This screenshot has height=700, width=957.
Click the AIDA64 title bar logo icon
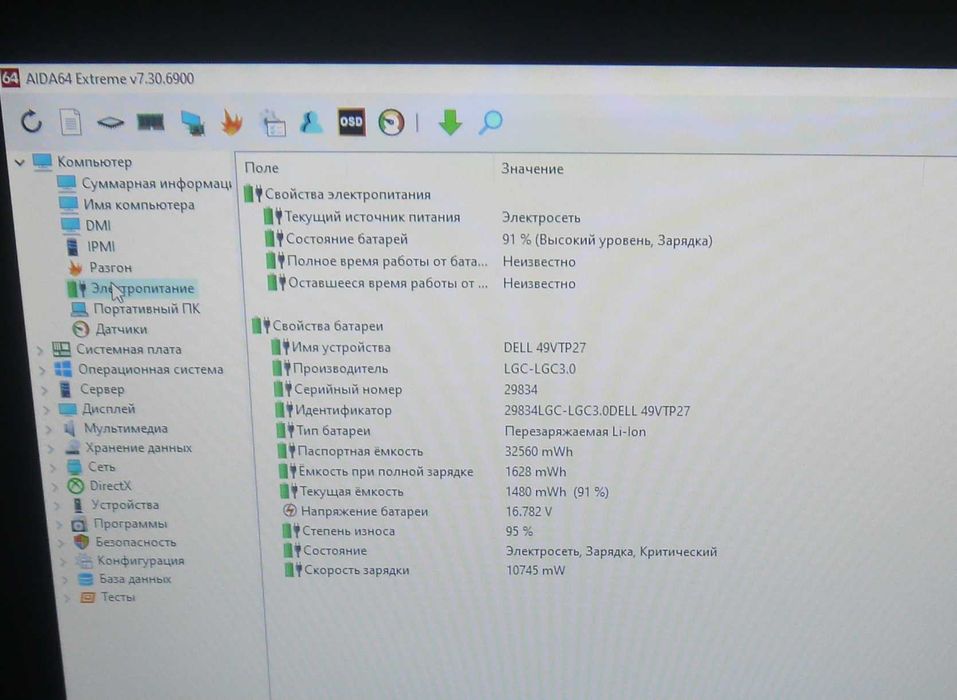[x=10, y=79]
